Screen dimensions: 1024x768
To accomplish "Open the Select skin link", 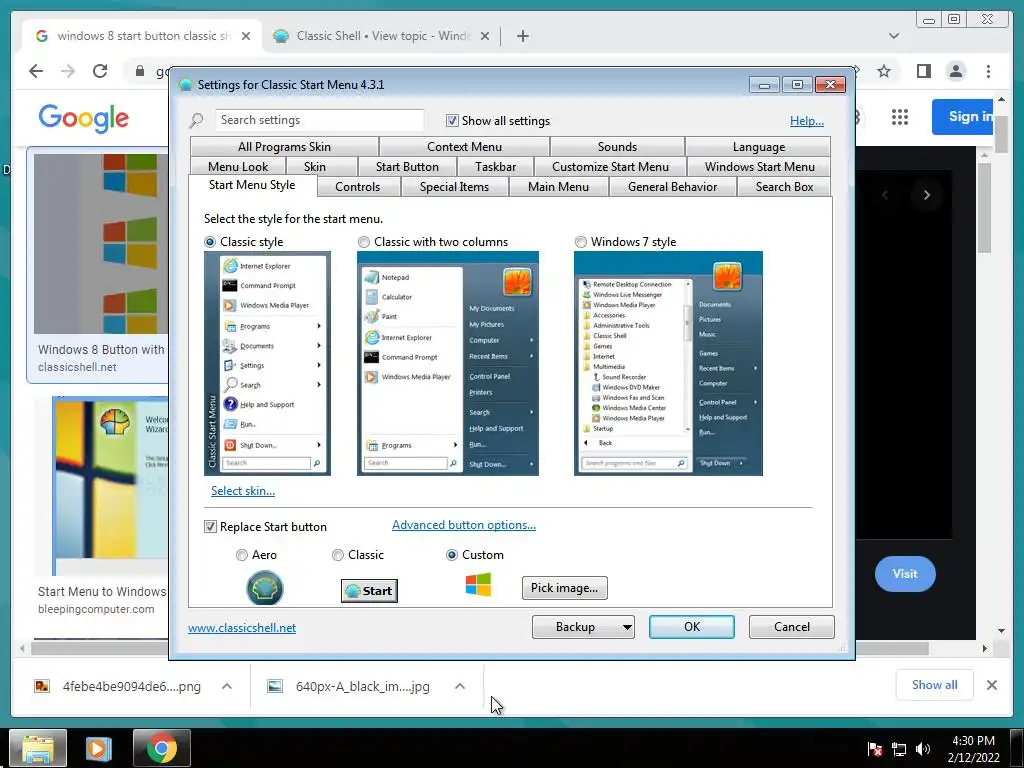I will coord(243,490).
